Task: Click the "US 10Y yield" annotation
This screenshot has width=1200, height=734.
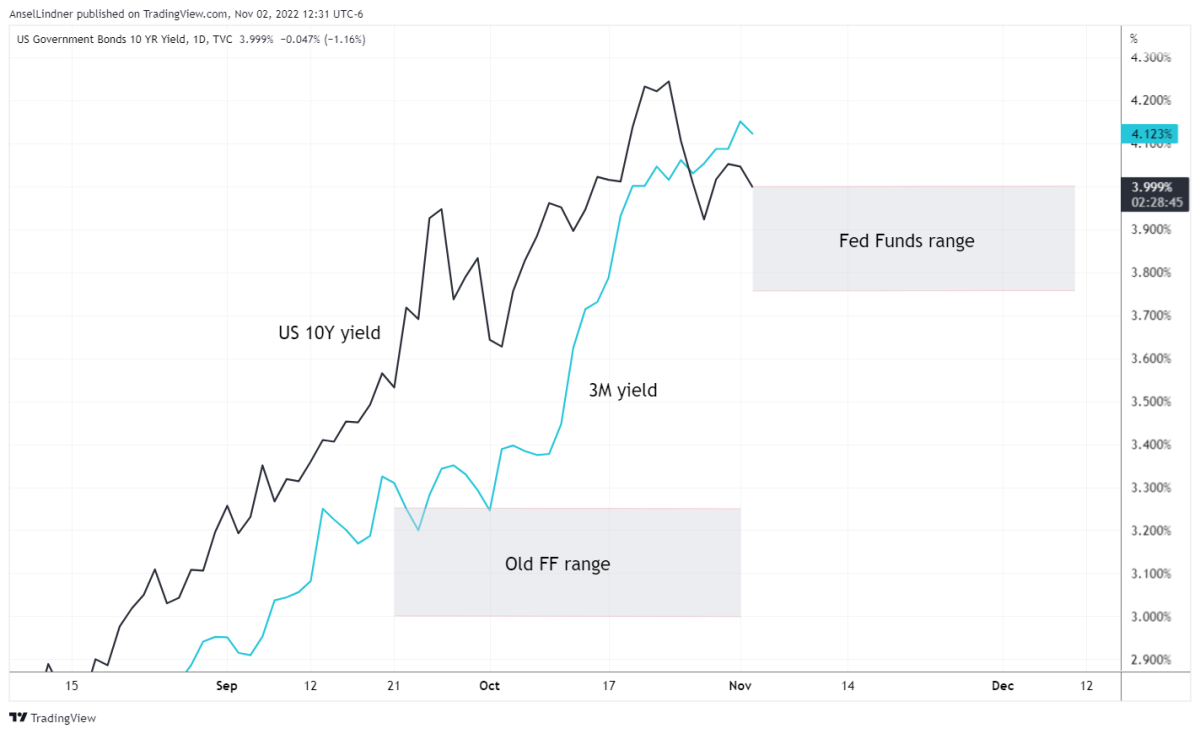Action: click(329, 333)
